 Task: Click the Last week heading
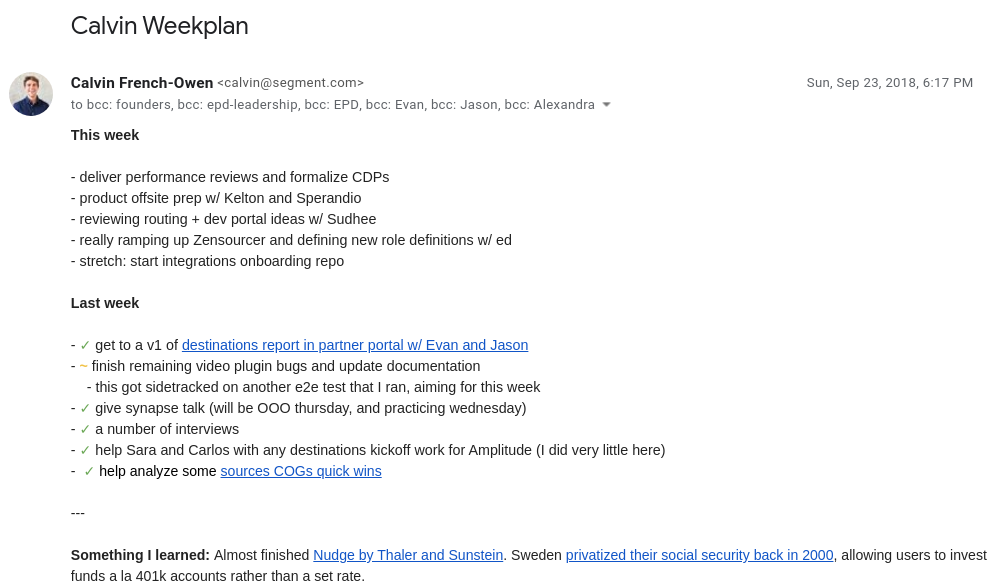[x=104, y=303]
